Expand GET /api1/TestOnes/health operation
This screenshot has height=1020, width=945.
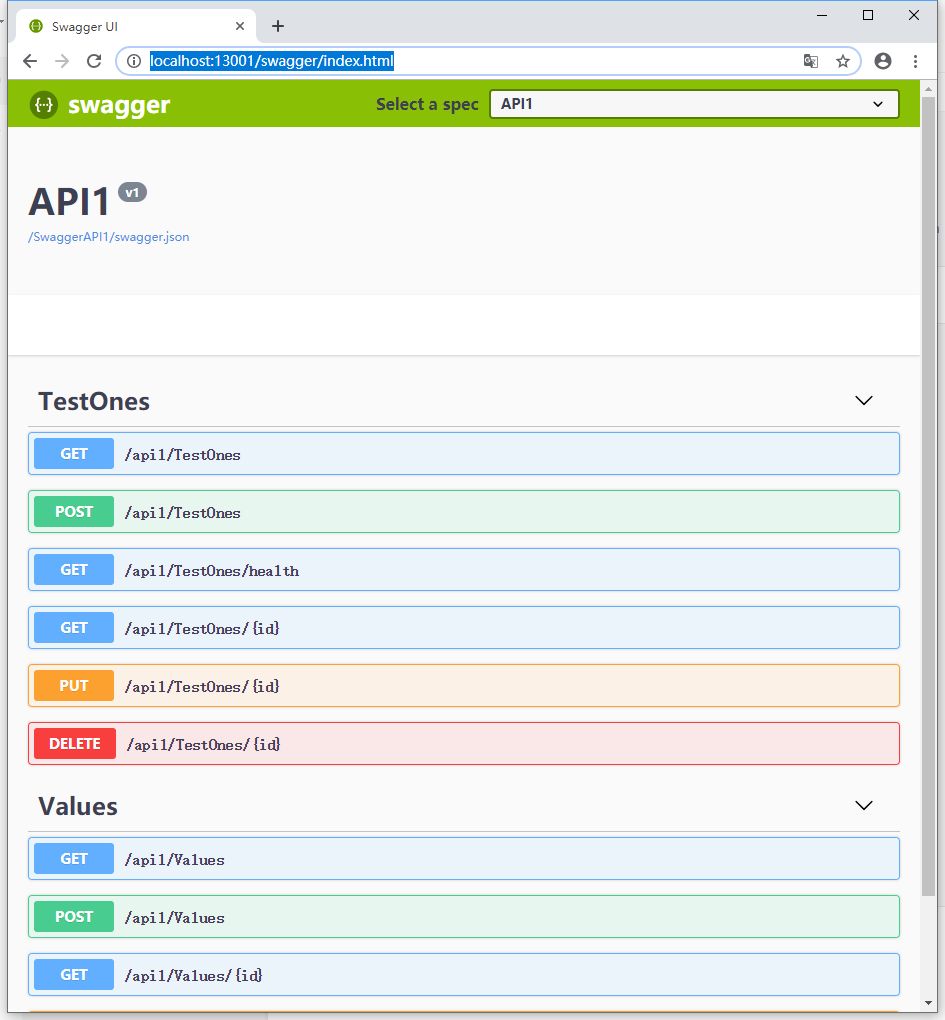[464, 569]
